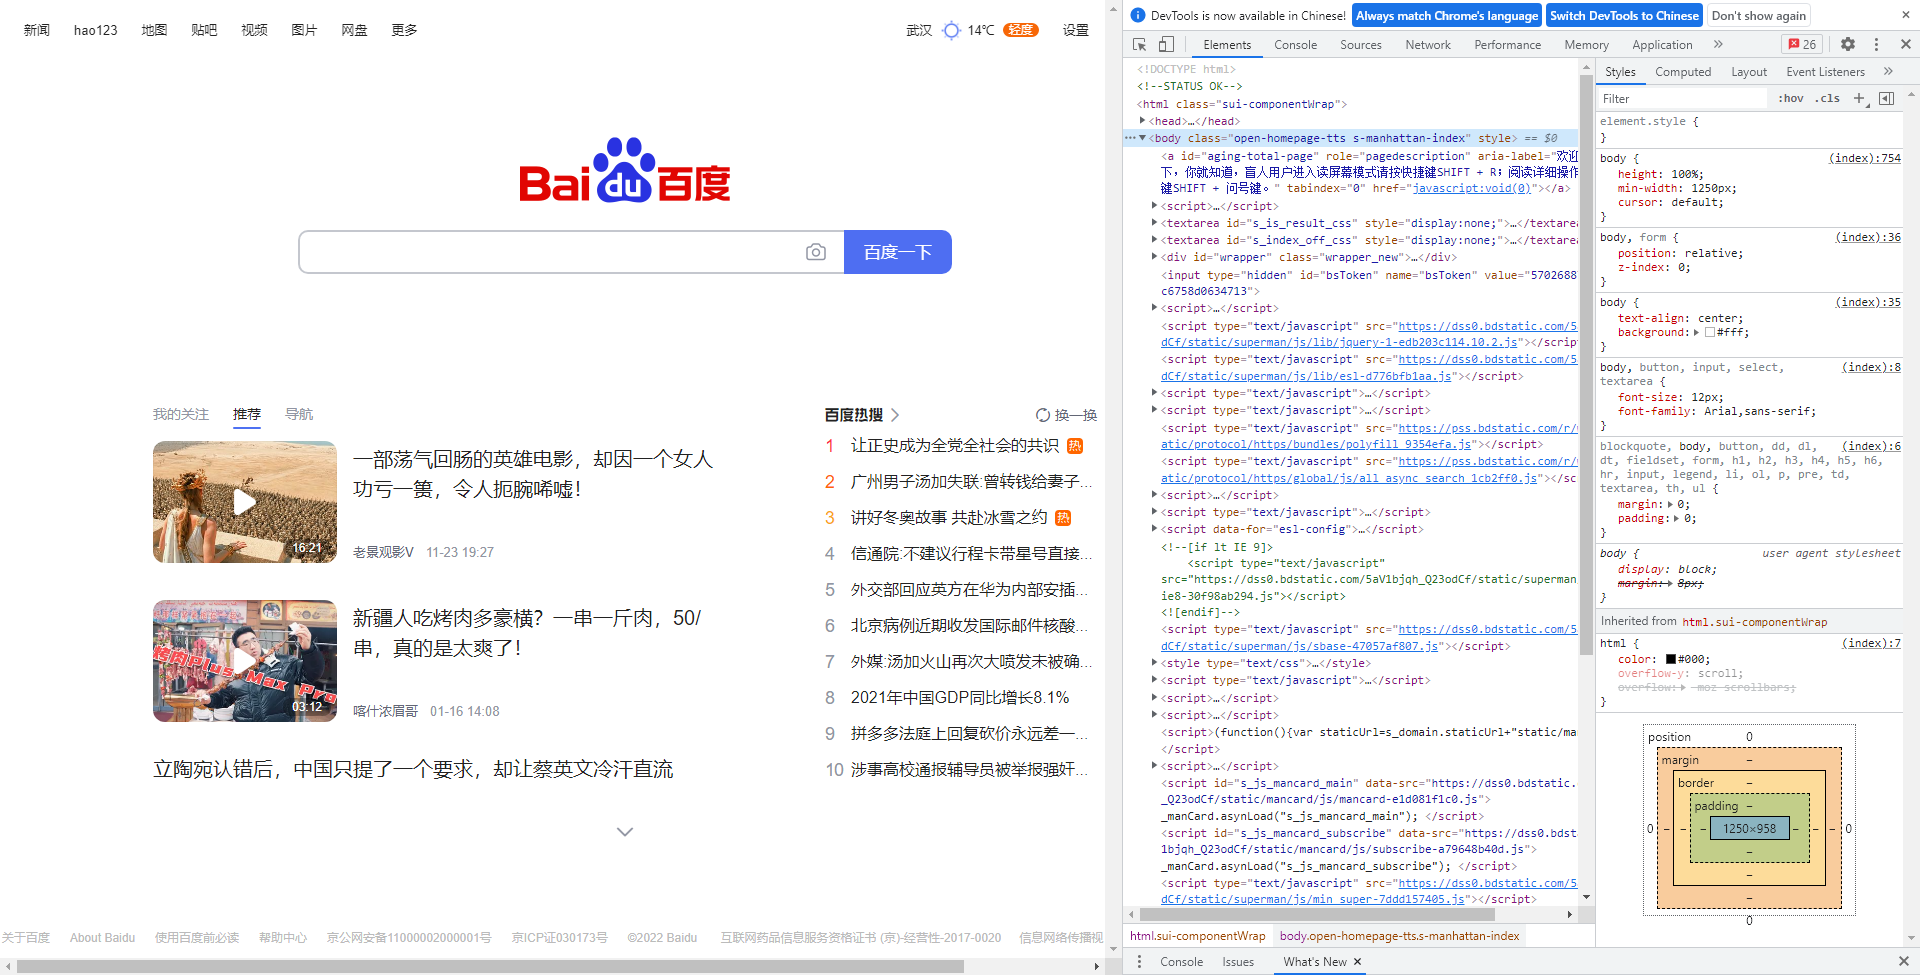Click the 轻度 air quality badge

[1021, 30]
